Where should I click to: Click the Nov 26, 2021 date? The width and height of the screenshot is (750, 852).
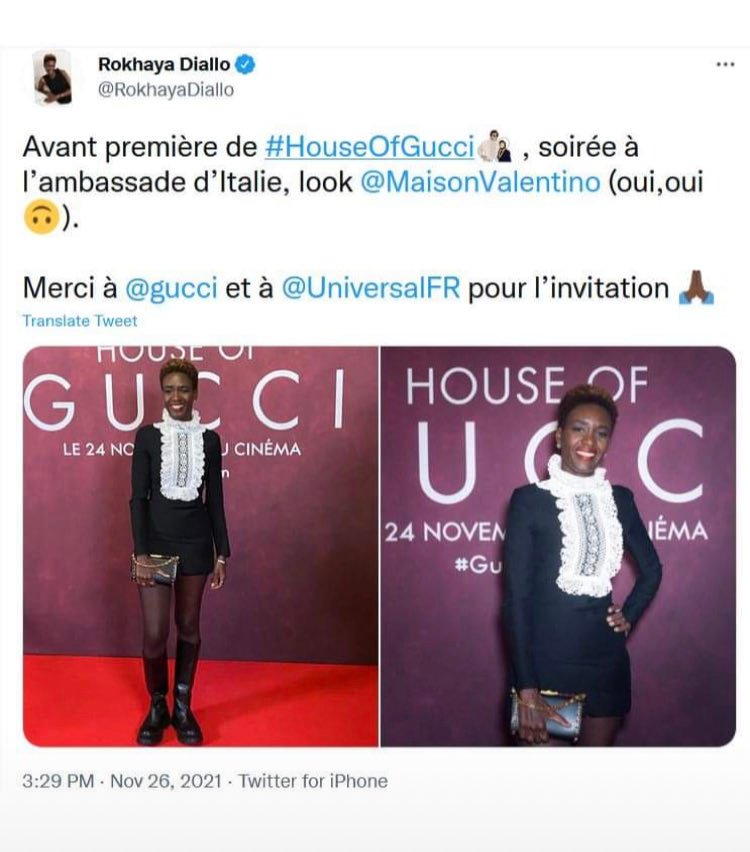pos(166,781)
